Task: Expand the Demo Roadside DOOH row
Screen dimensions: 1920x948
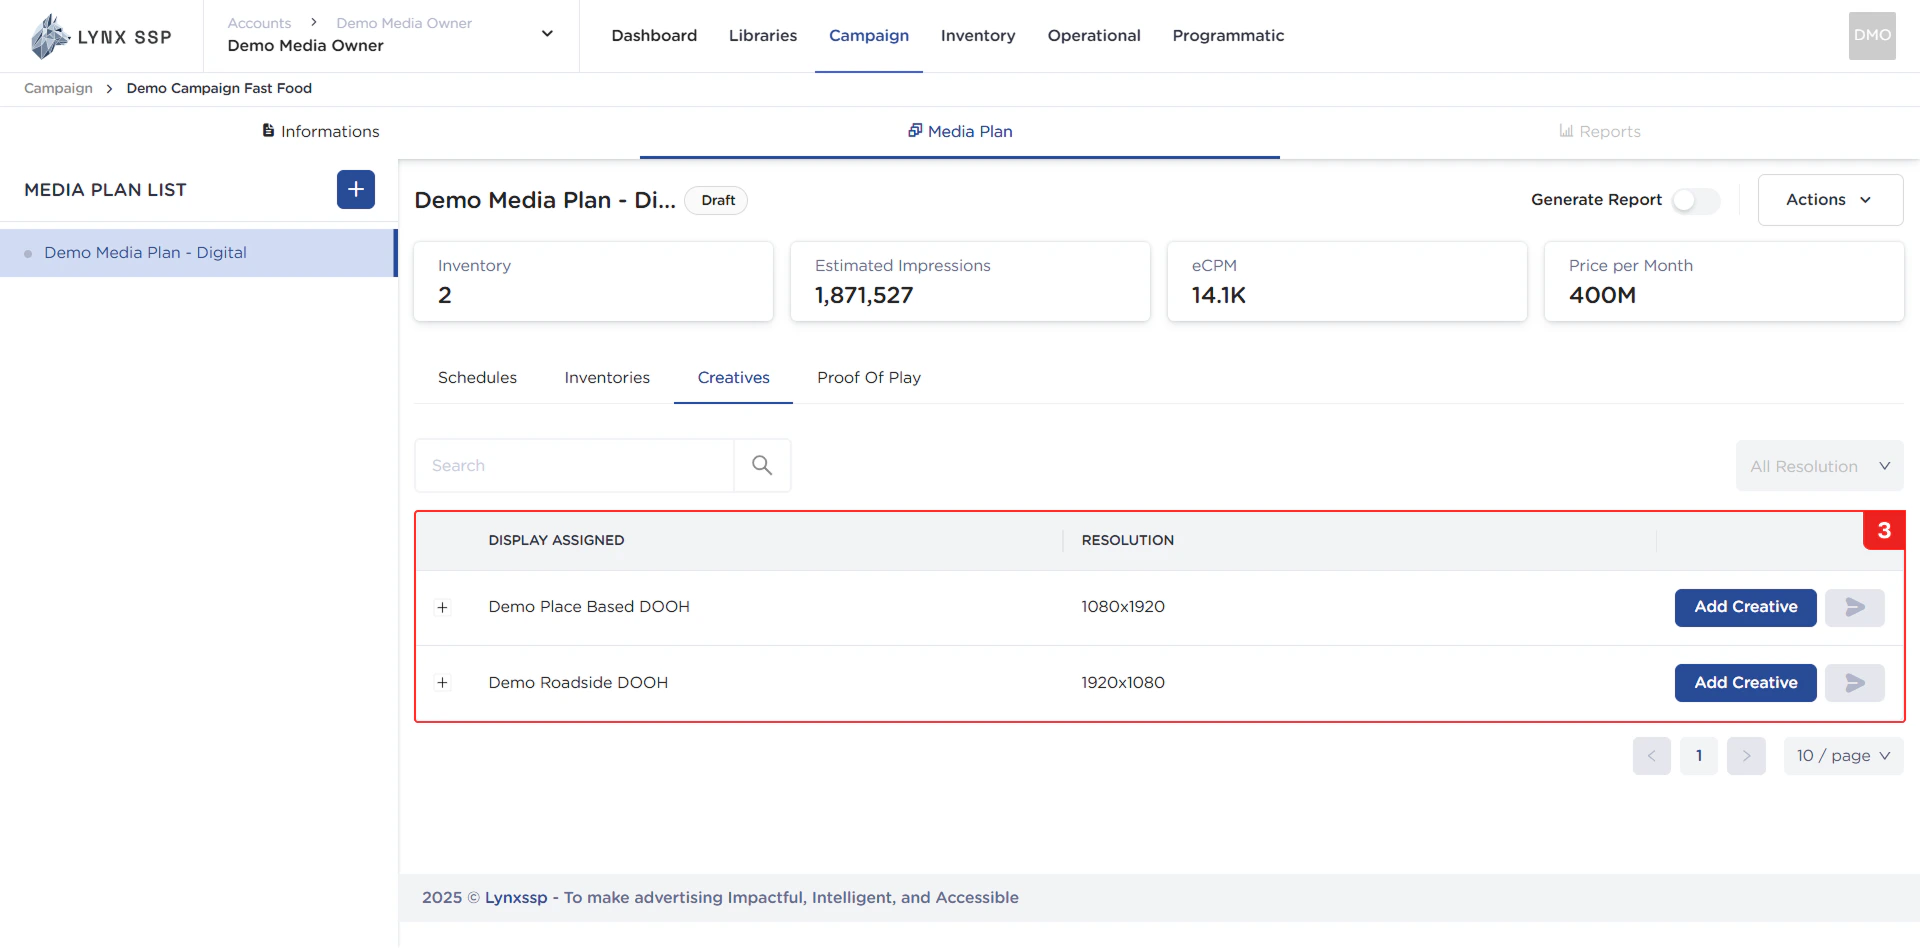Action: [442, 683]
